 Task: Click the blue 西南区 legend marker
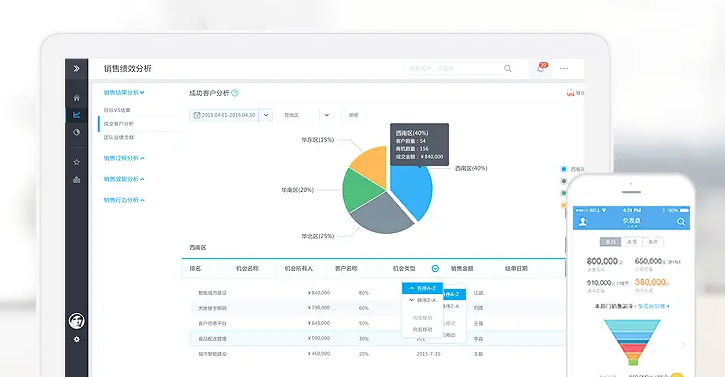tap(564, 169)
